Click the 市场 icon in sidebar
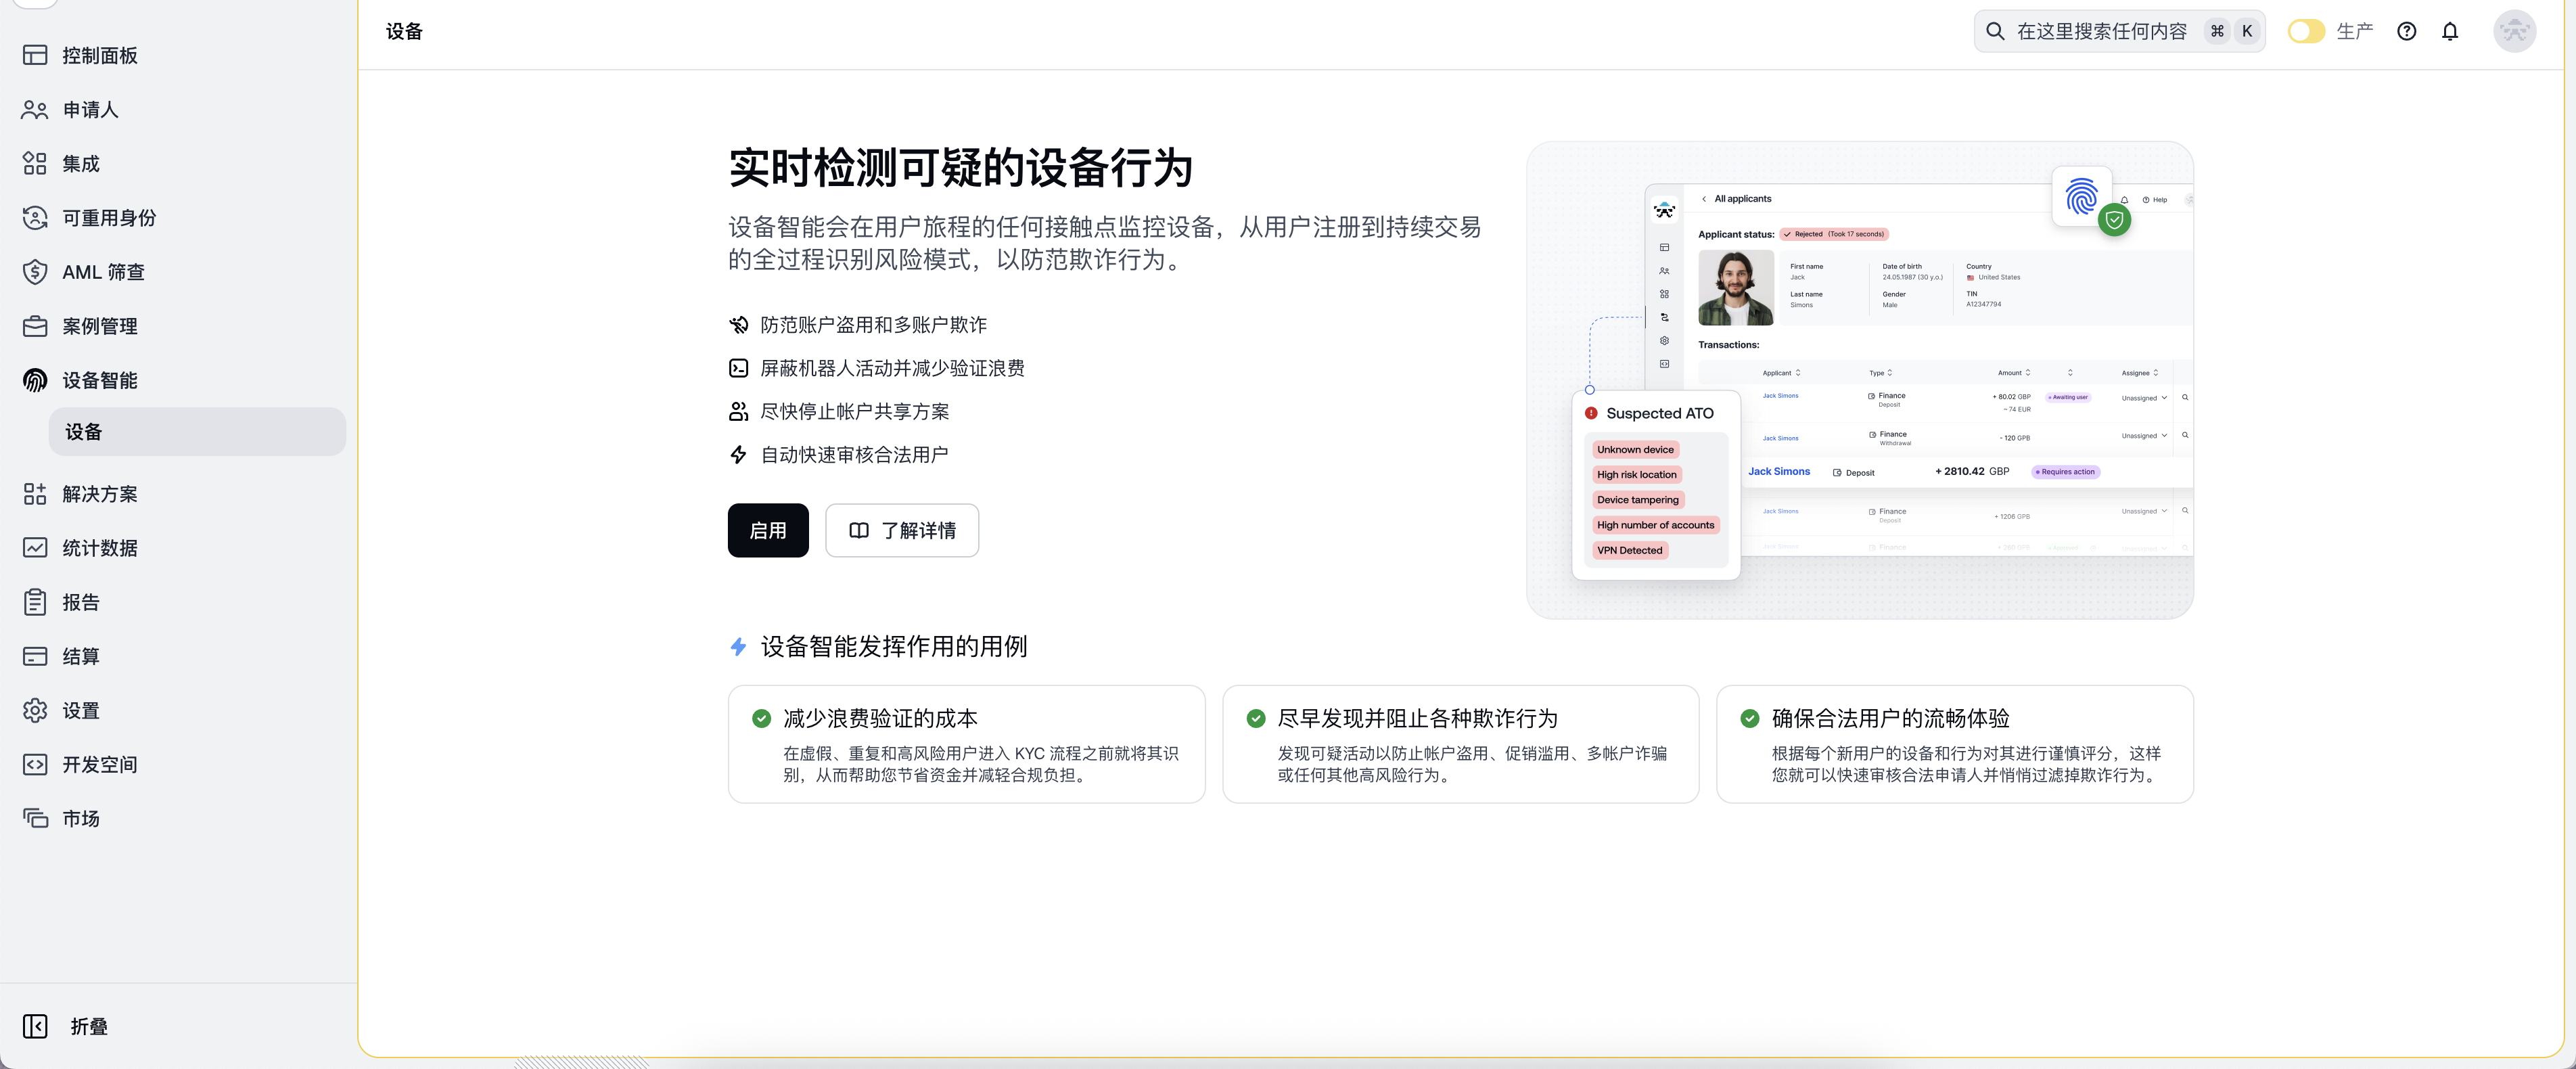Screen dimensions: 2576x1069 tap(35, 818)
